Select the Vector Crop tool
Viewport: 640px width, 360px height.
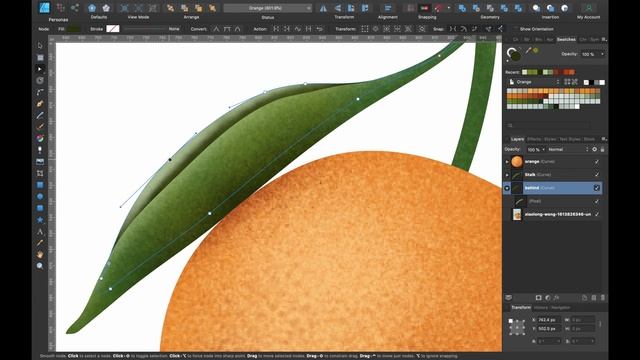[x=40, y=173]
